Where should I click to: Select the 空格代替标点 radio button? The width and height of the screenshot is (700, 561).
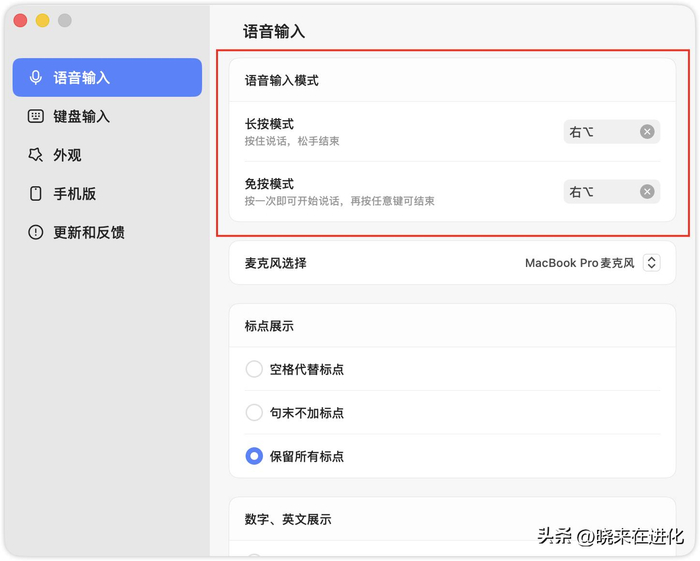(254, 369)
